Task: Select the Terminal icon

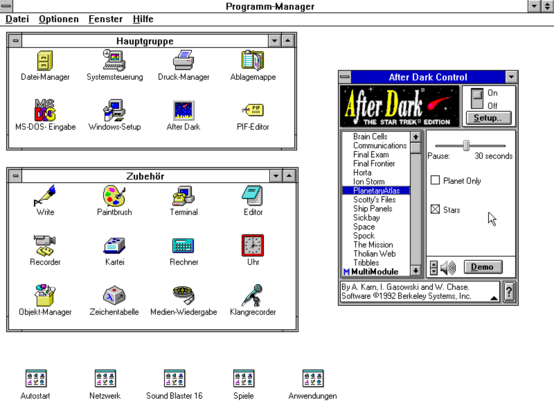Action: pos(183,195)
